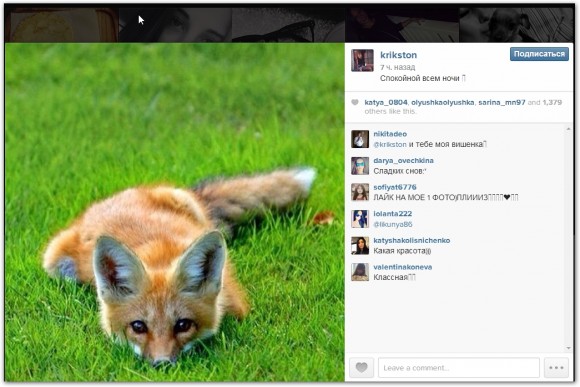Screen dimensions: 580x387
Task: Click the comment text 'Сладких снов'
Action: pyautogui.click(x=398, y=171)
